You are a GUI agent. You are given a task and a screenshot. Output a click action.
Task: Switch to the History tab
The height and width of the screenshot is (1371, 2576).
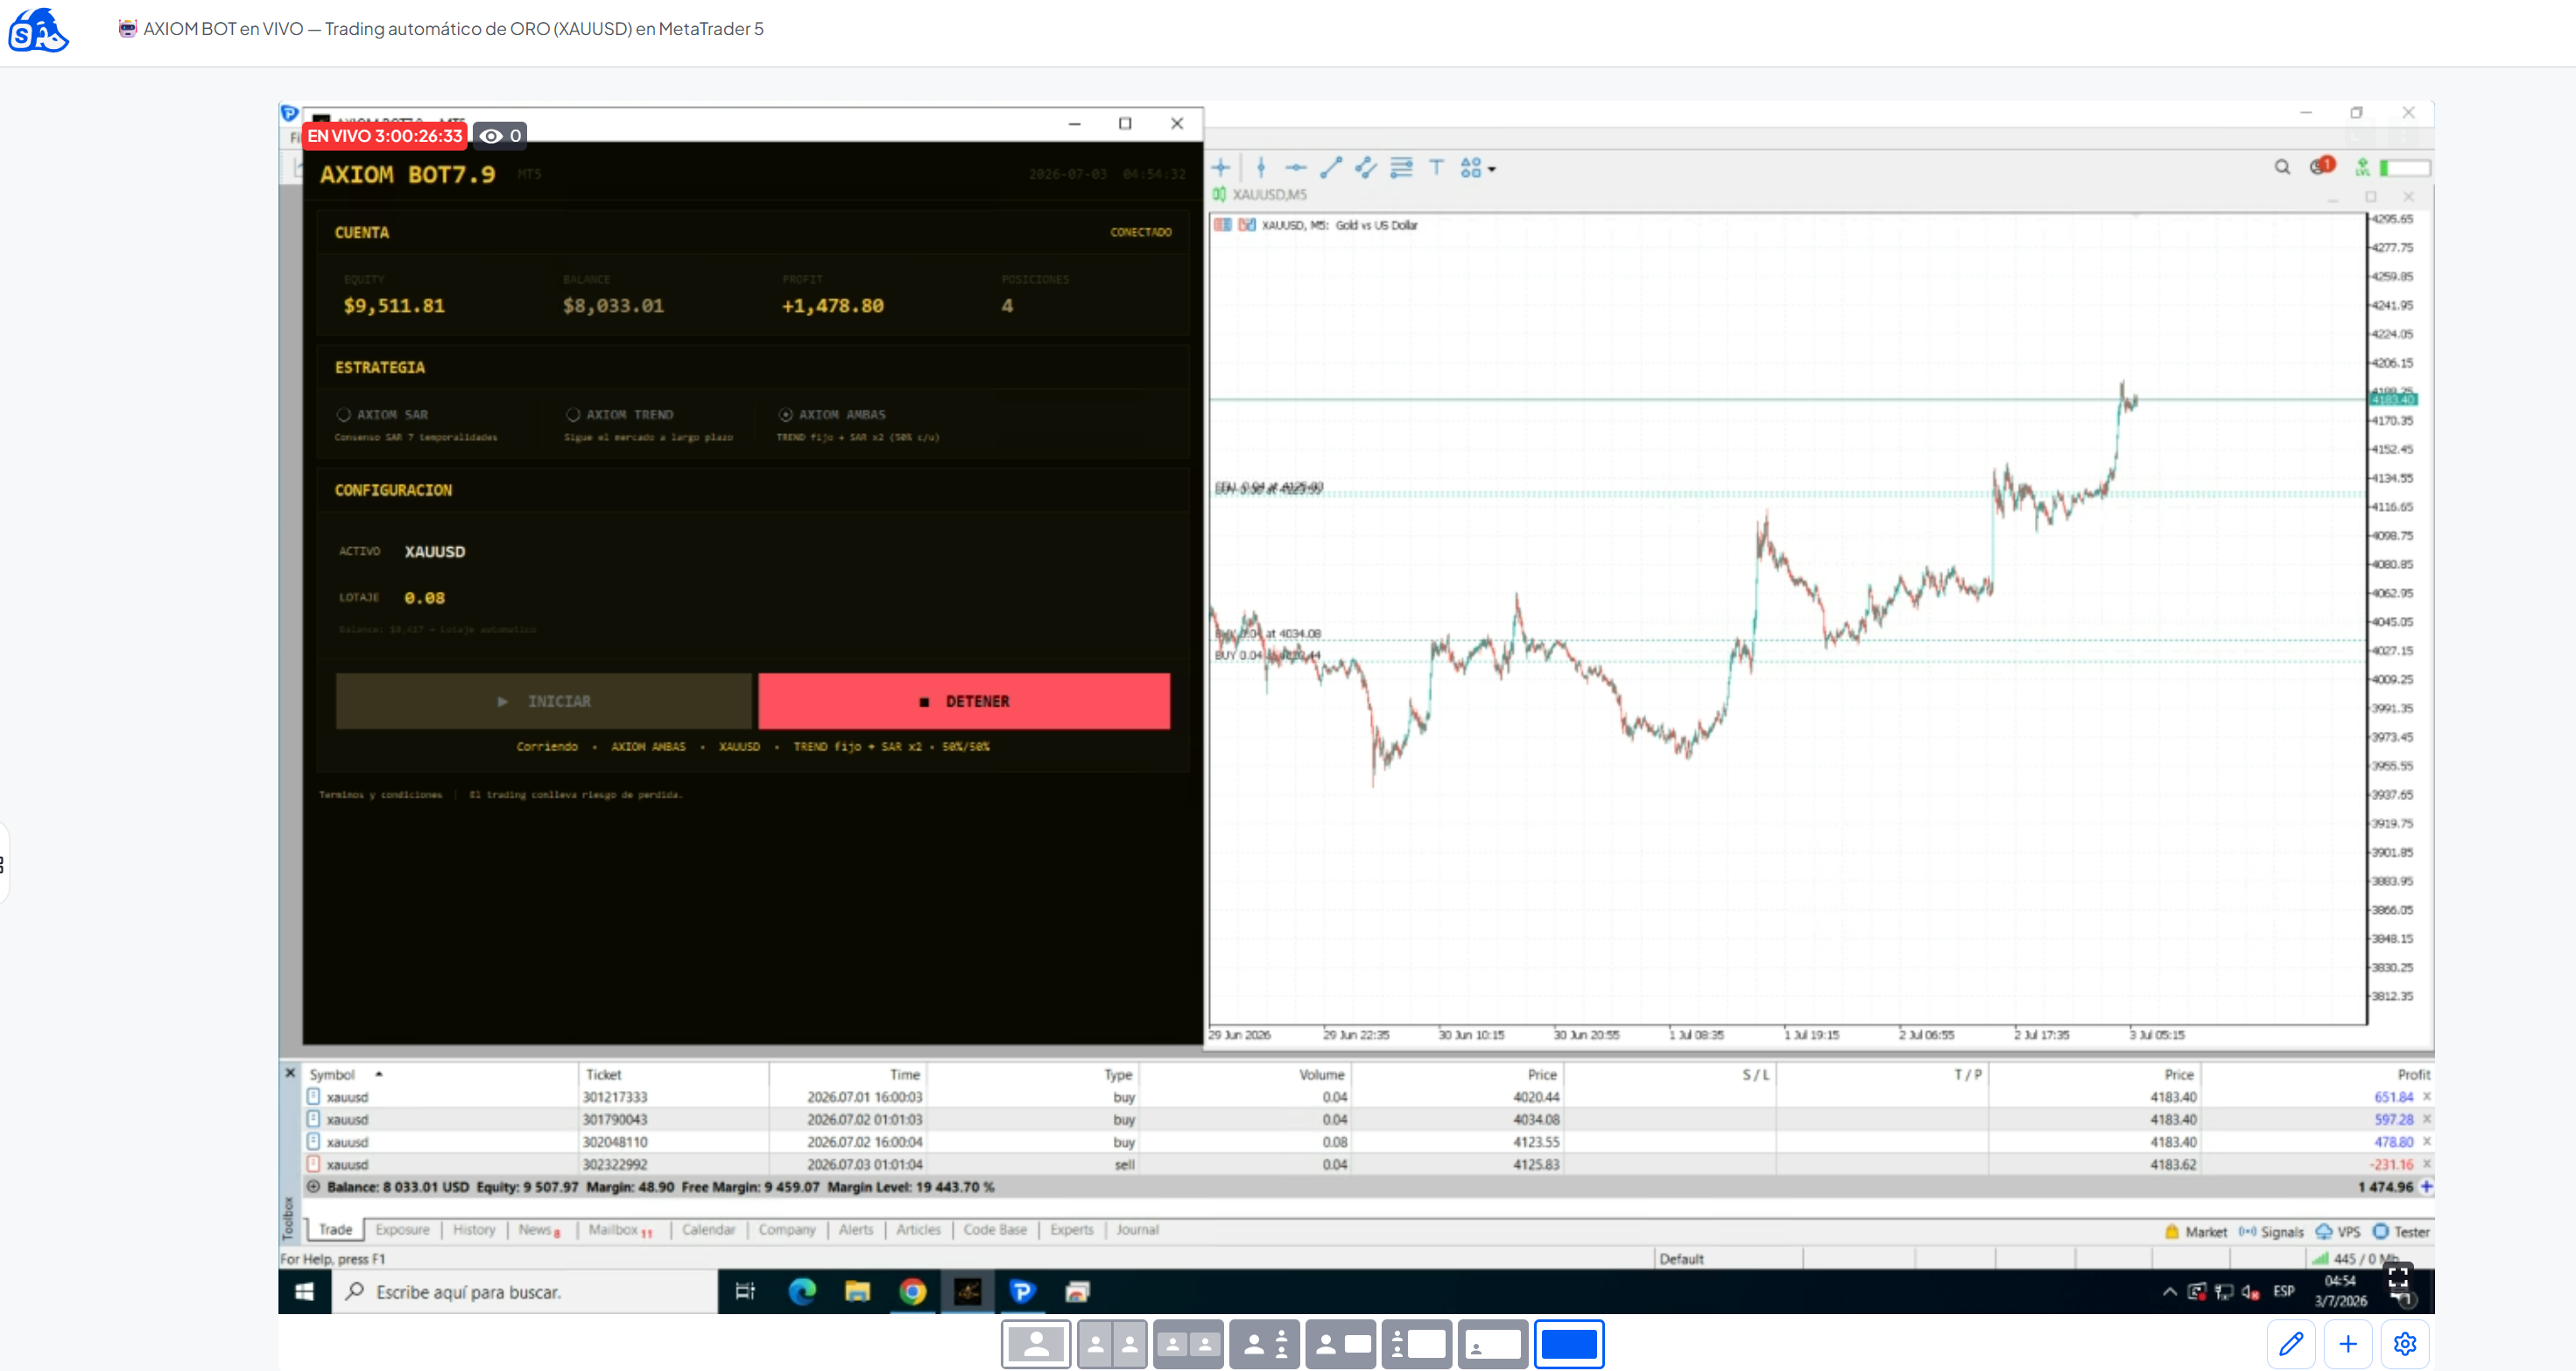[474, 1230]
